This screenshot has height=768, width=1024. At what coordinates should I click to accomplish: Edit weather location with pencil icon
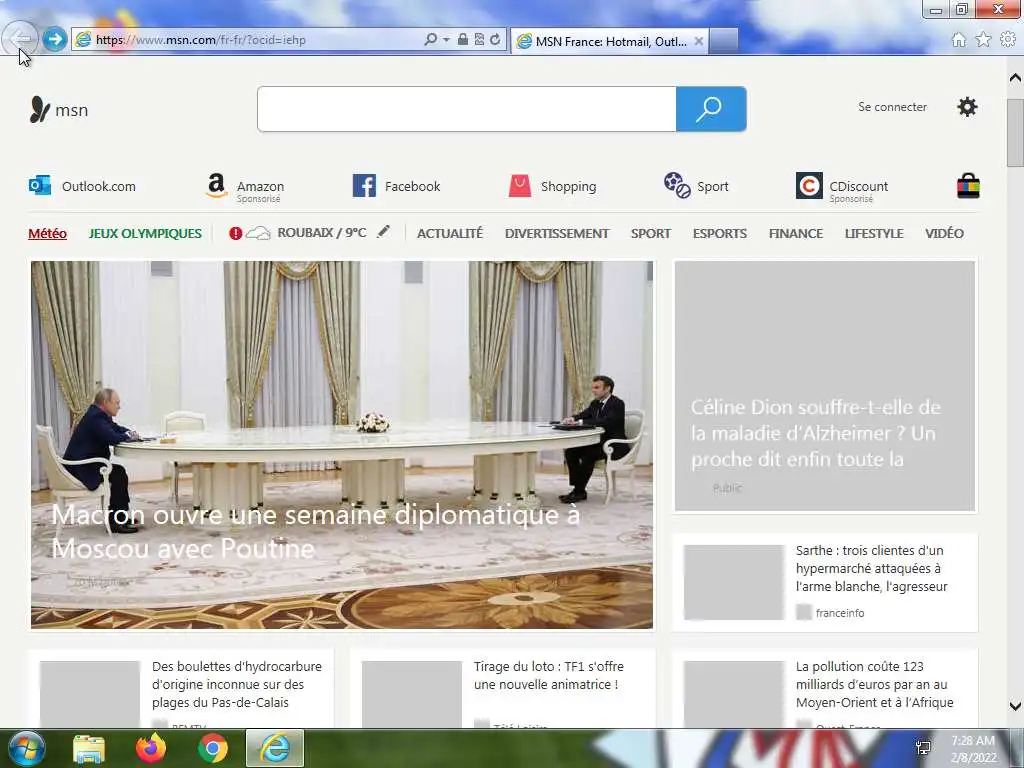[x=383, y=232]
